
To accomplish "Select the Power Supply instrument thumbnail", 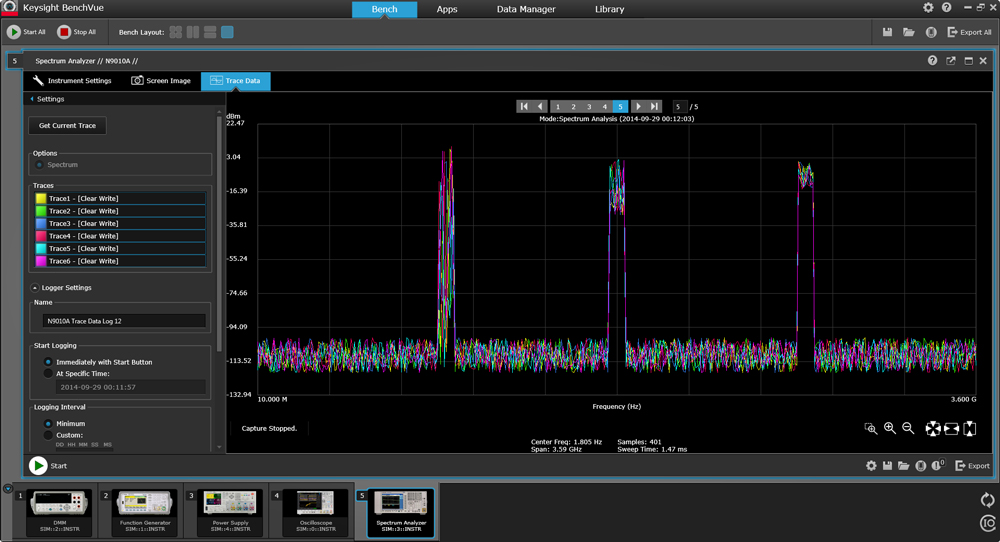I will (230, 512).
